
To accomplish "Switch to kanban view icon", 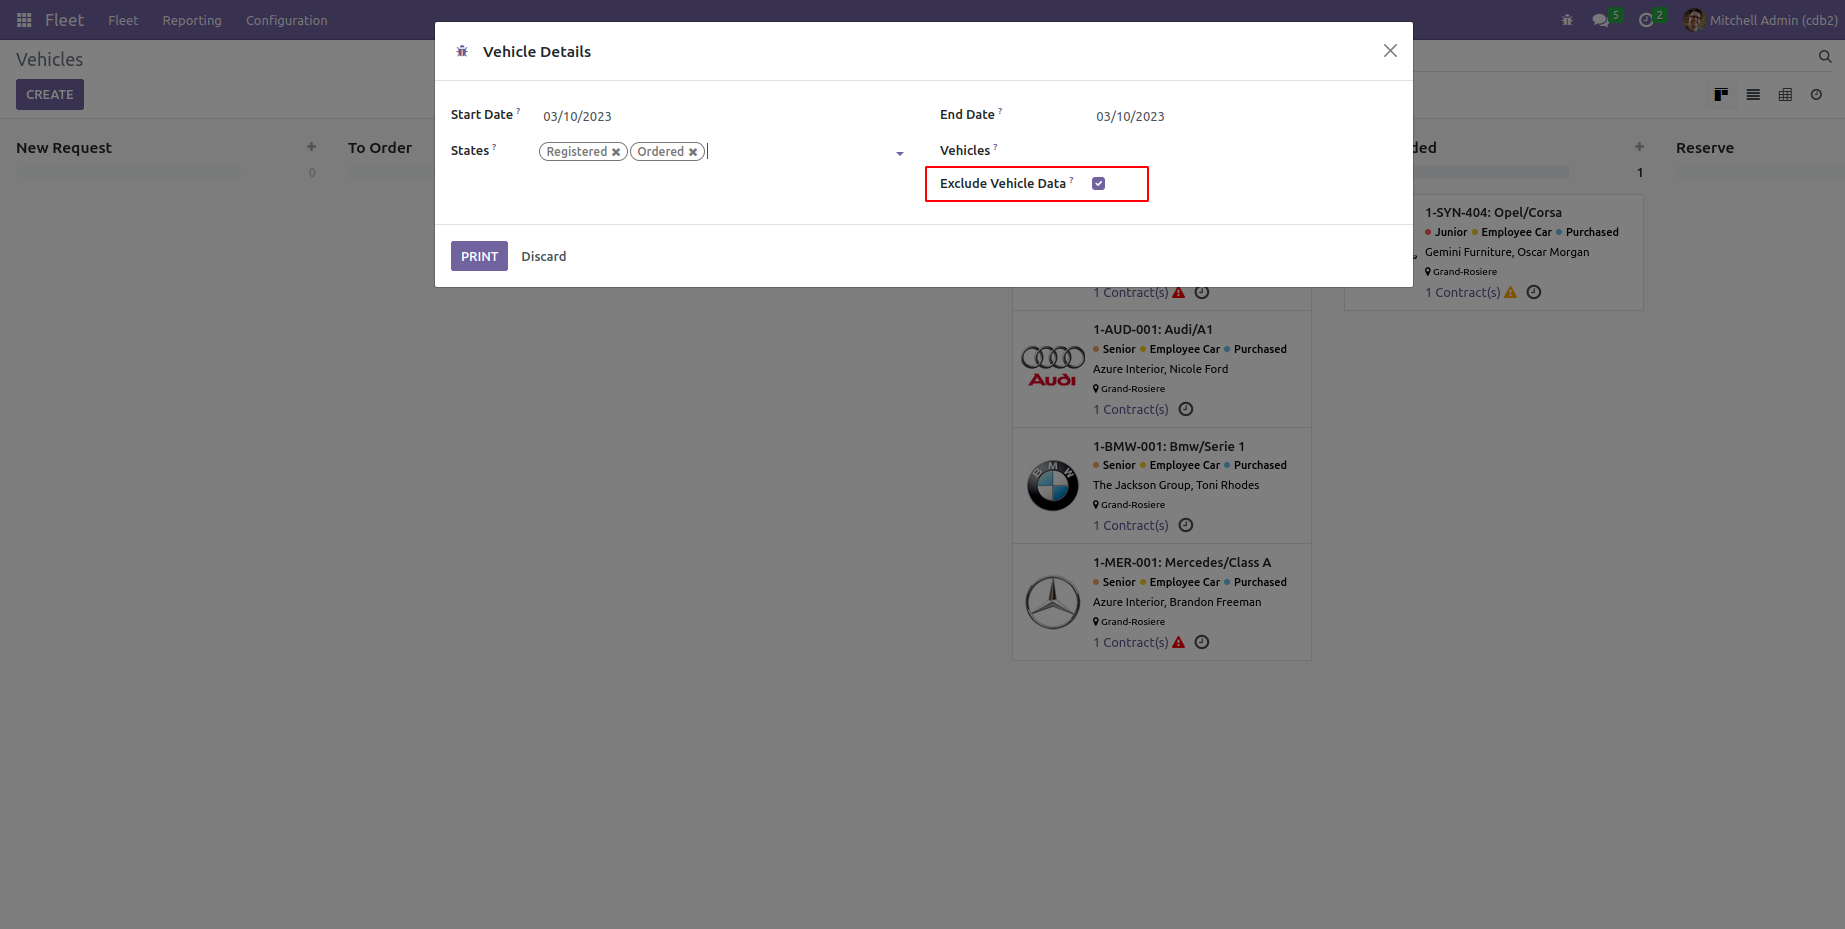I will click(x=1721, y=94).
